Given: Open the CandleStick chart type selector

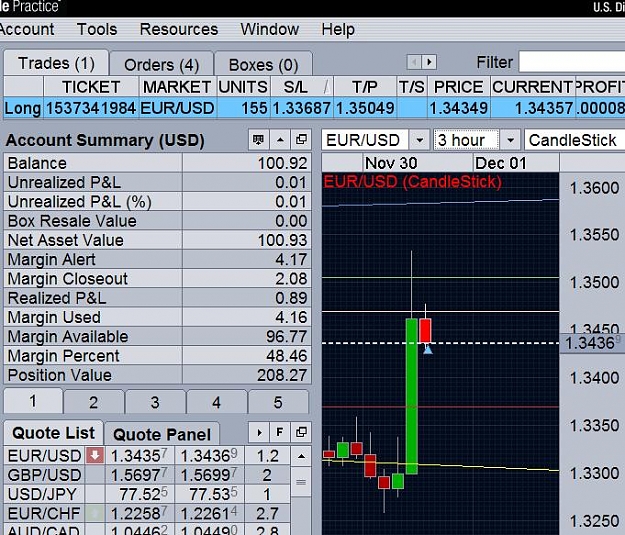Looking at the screenshot, I should pos(574,140).
